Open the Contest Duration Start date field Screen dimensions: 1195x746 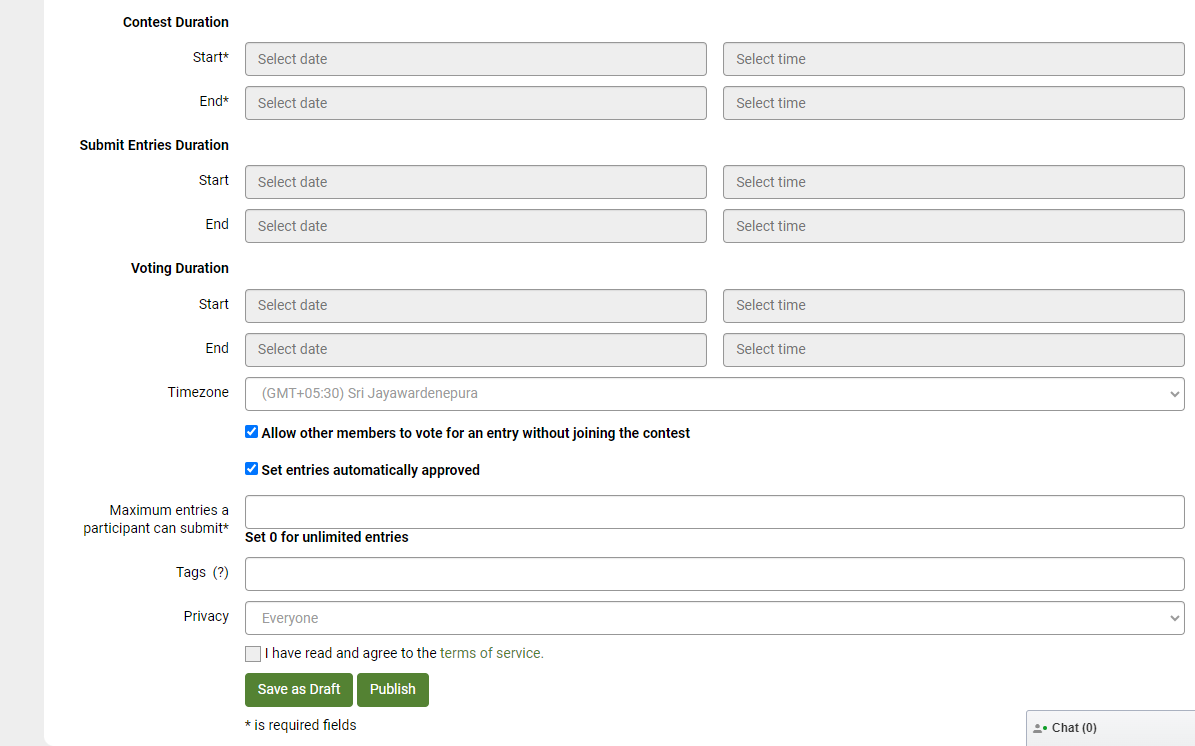475,59
